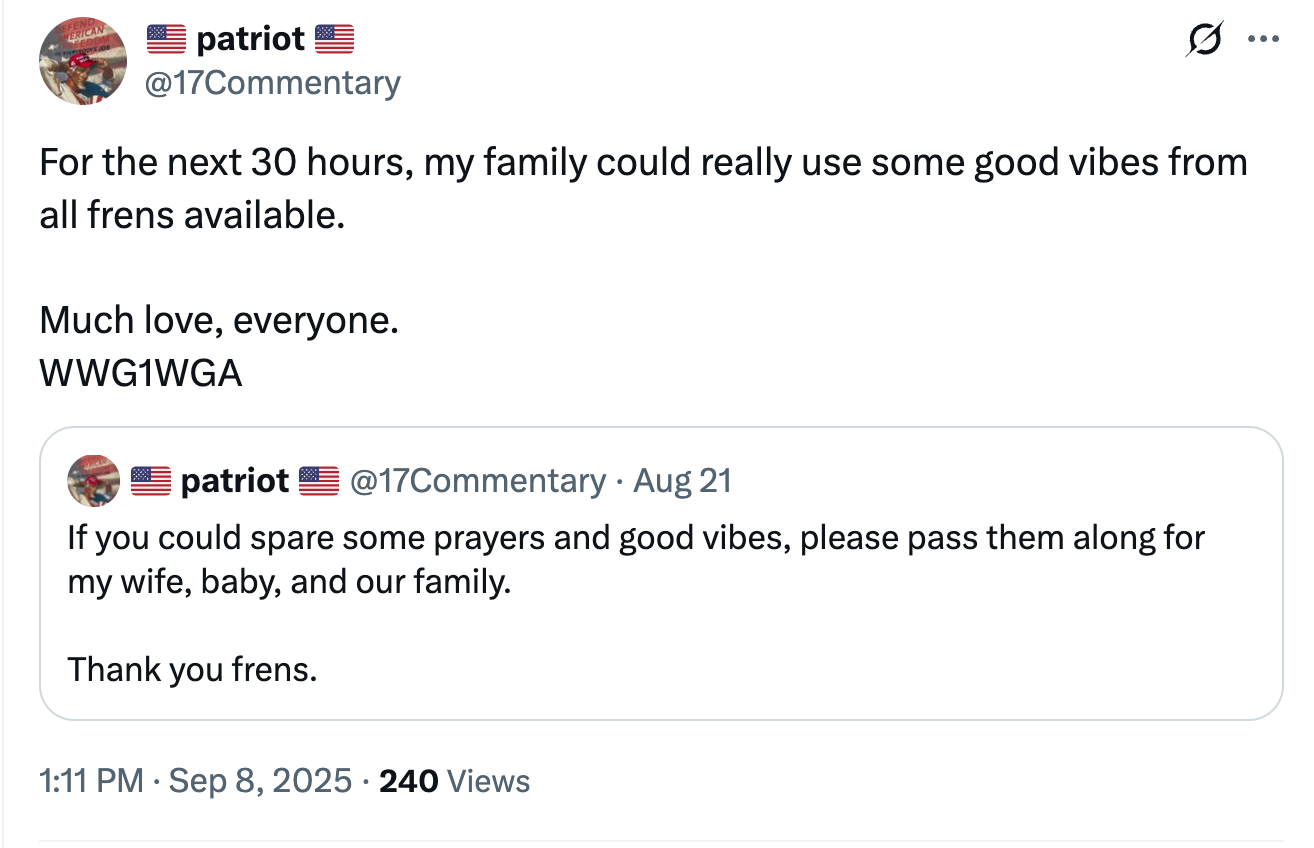Screen dimensions: 1314x848
Task: Open the three-dot More options menu
Action: [1264, 41]
